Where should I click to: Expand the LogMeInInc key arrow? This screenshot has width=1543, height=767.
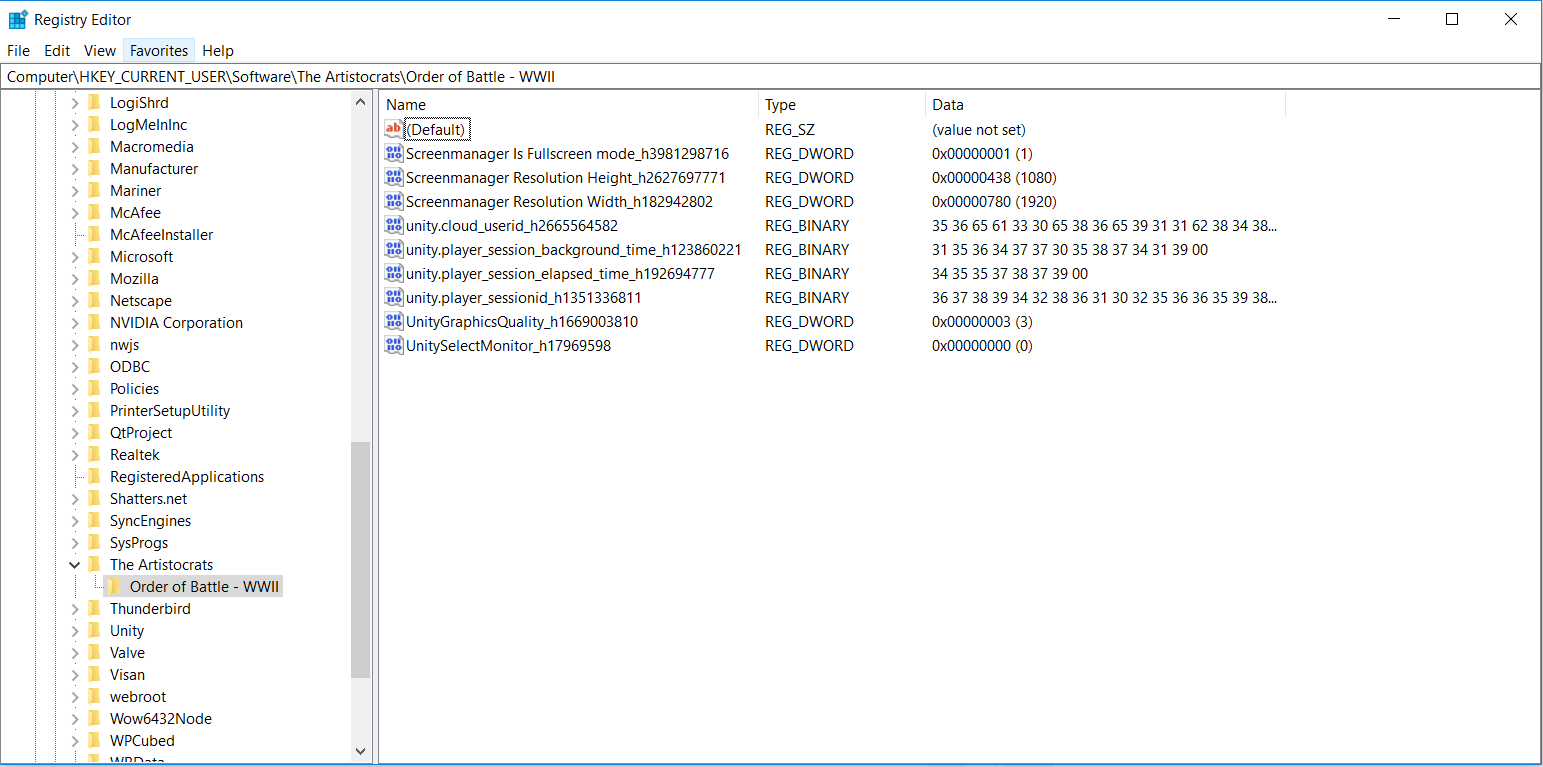(x=74, y=124)
